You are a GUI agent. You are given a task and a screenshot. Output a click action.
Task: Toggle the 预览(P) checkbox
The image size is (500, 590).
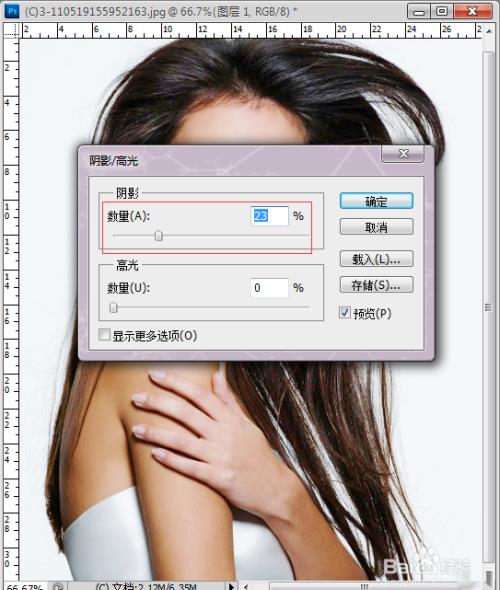tap(345, 312)
